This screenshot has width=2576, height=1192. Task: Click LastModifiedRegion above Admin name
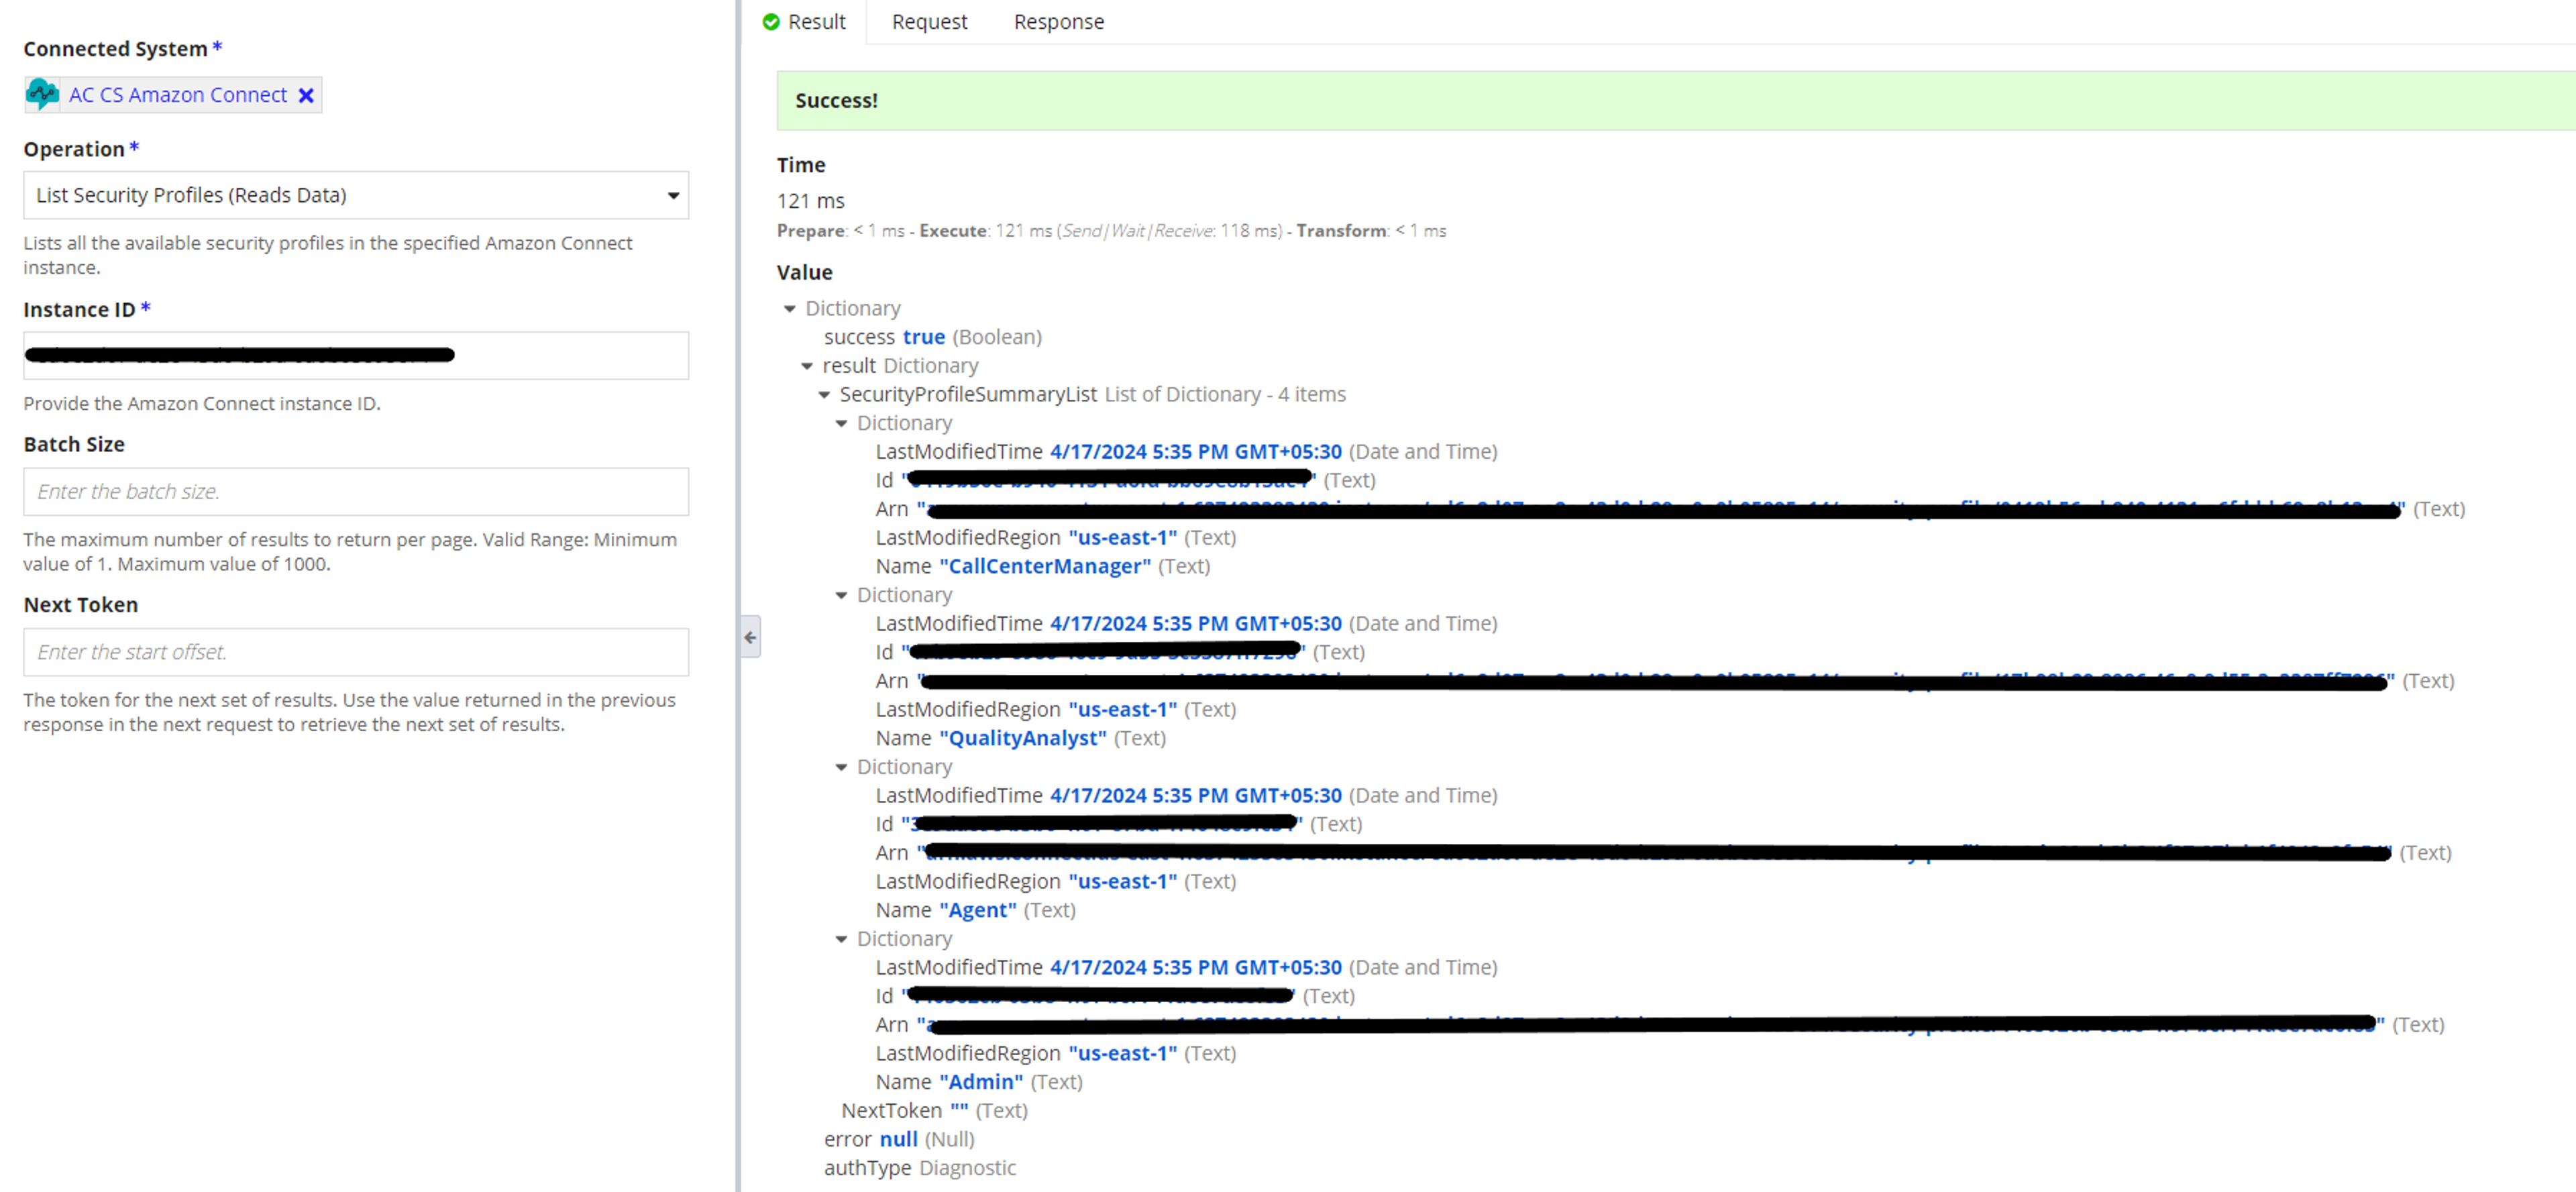1056,1054
